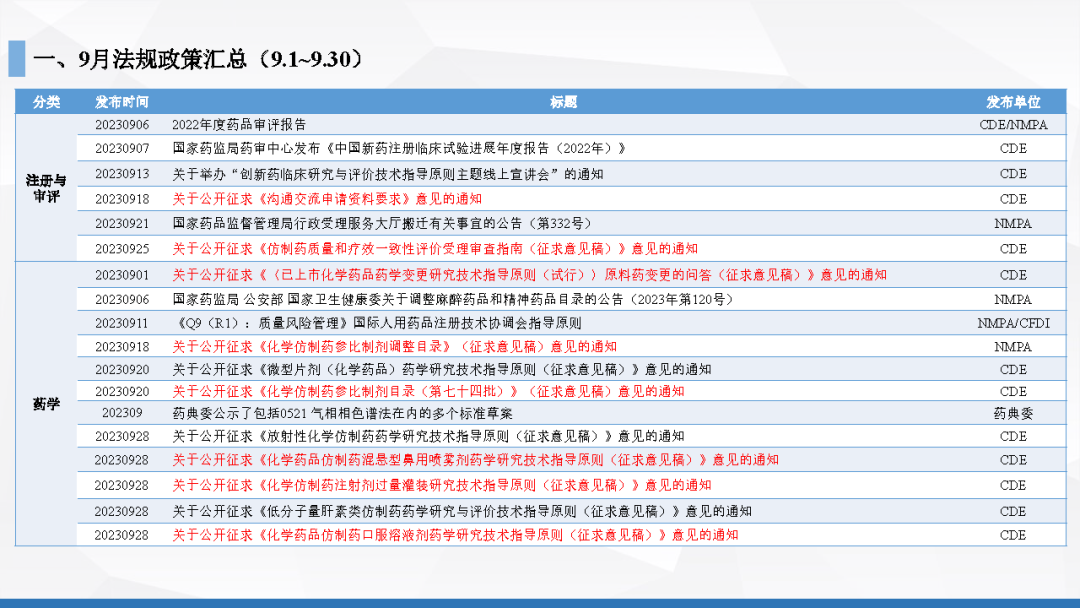This screenshot has height=608, width=1080.
Task: Click the 微型片剂药学研究技术指导原则 notice
Action: click(x=442, y=369)
